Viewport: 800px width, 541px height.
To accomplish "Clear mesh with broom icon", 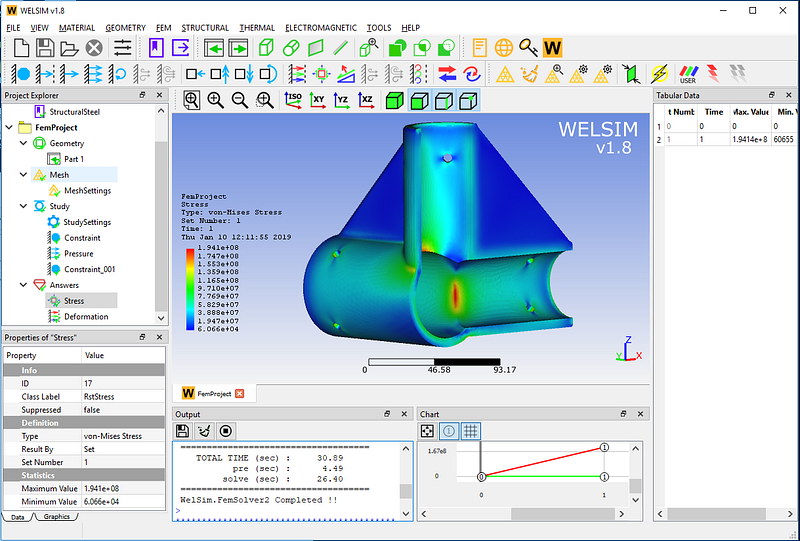I will pyautogui.click(x=529, y=74).
